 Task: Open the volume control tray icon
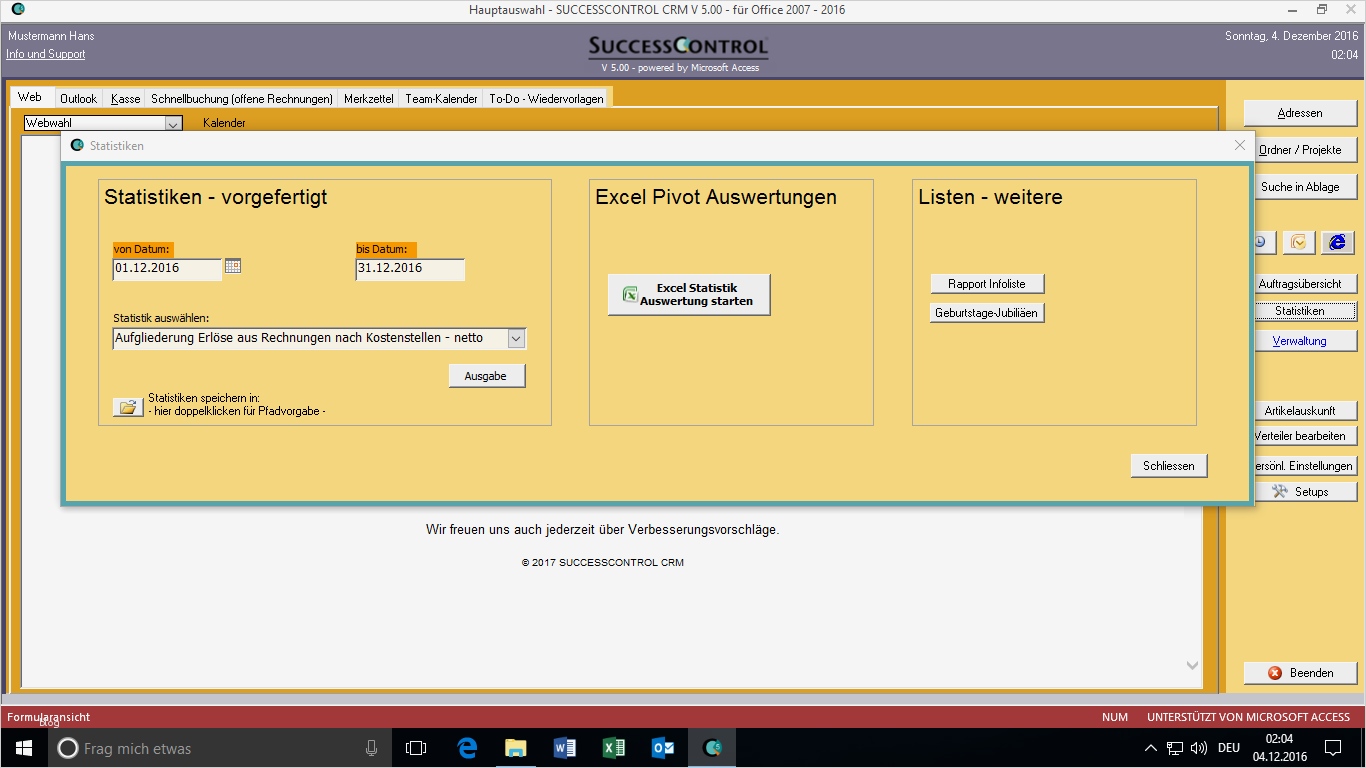pyautogui.click(x=1200, y=748)
